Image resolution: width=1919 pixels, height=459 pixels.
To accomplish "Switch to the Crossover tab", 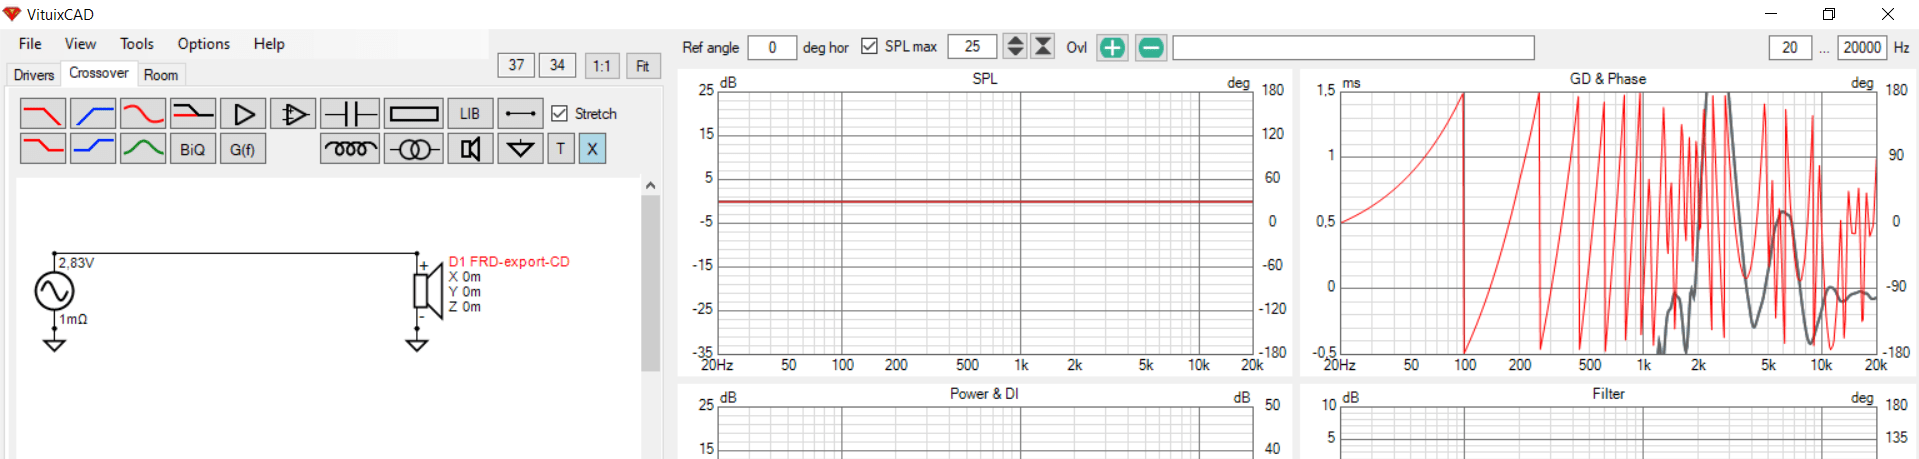I will pos(98,73).
